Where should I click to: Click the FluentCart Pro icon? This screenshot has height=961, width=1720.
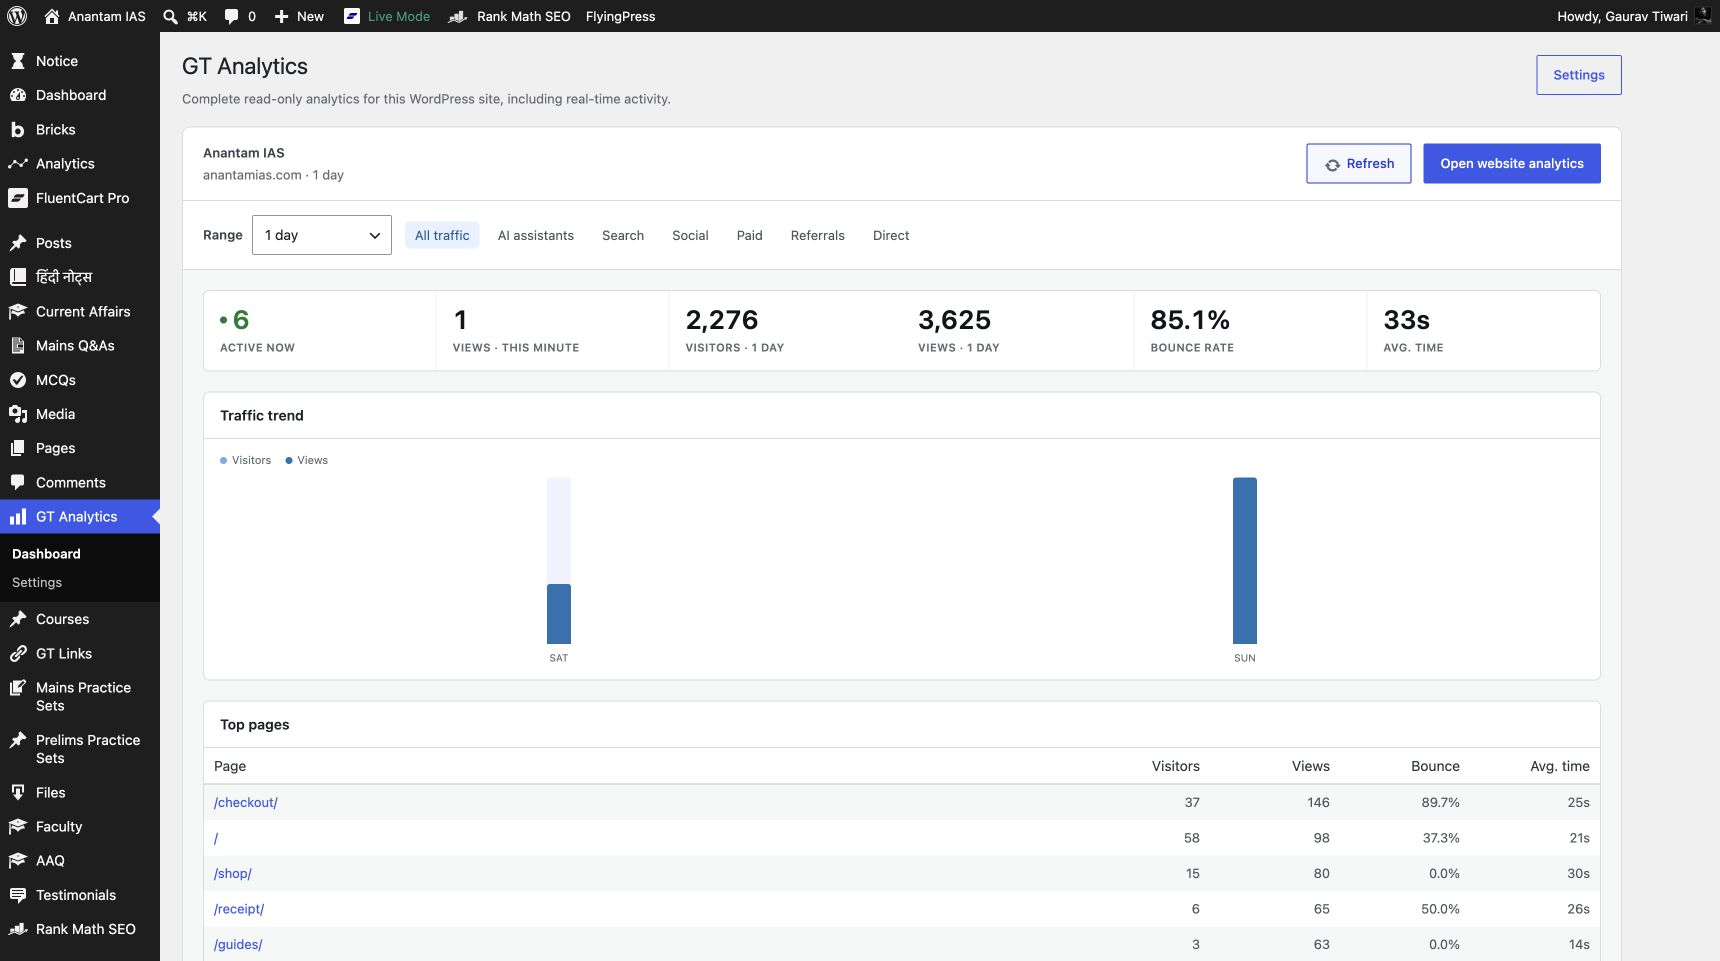(x=17, y=198)
